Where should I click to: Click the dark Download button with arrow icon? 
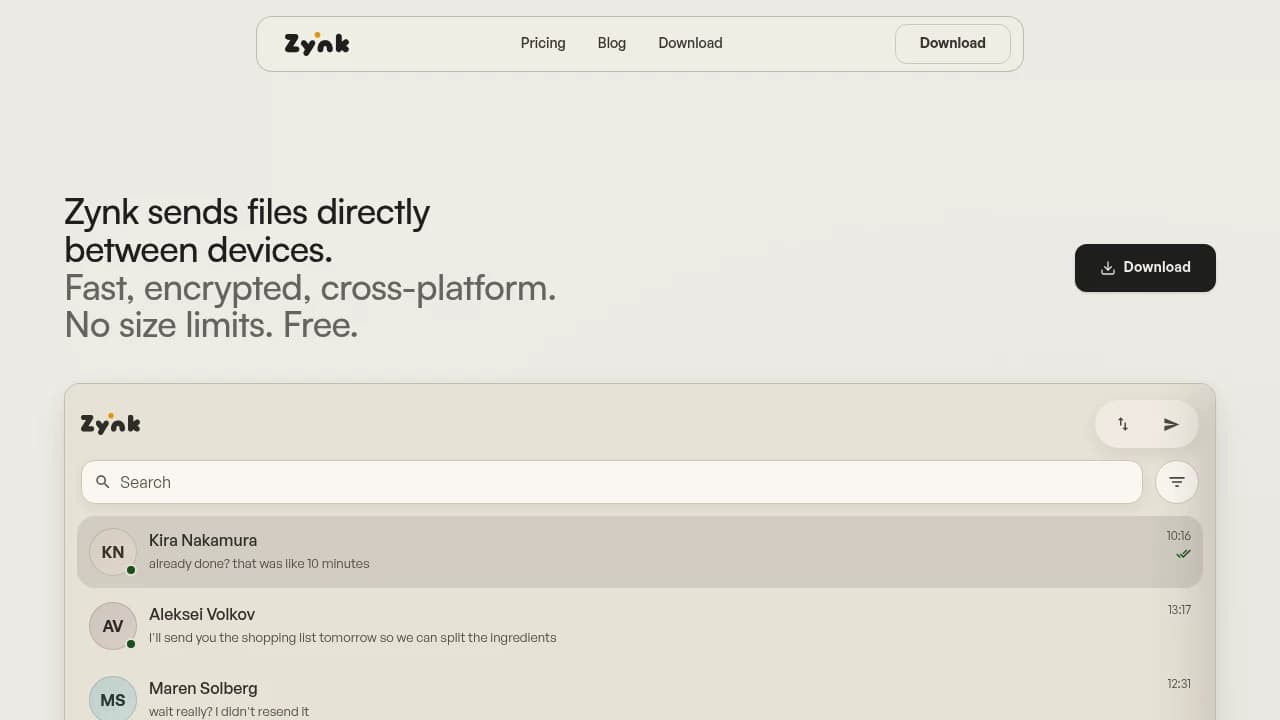coord(1145,268)
